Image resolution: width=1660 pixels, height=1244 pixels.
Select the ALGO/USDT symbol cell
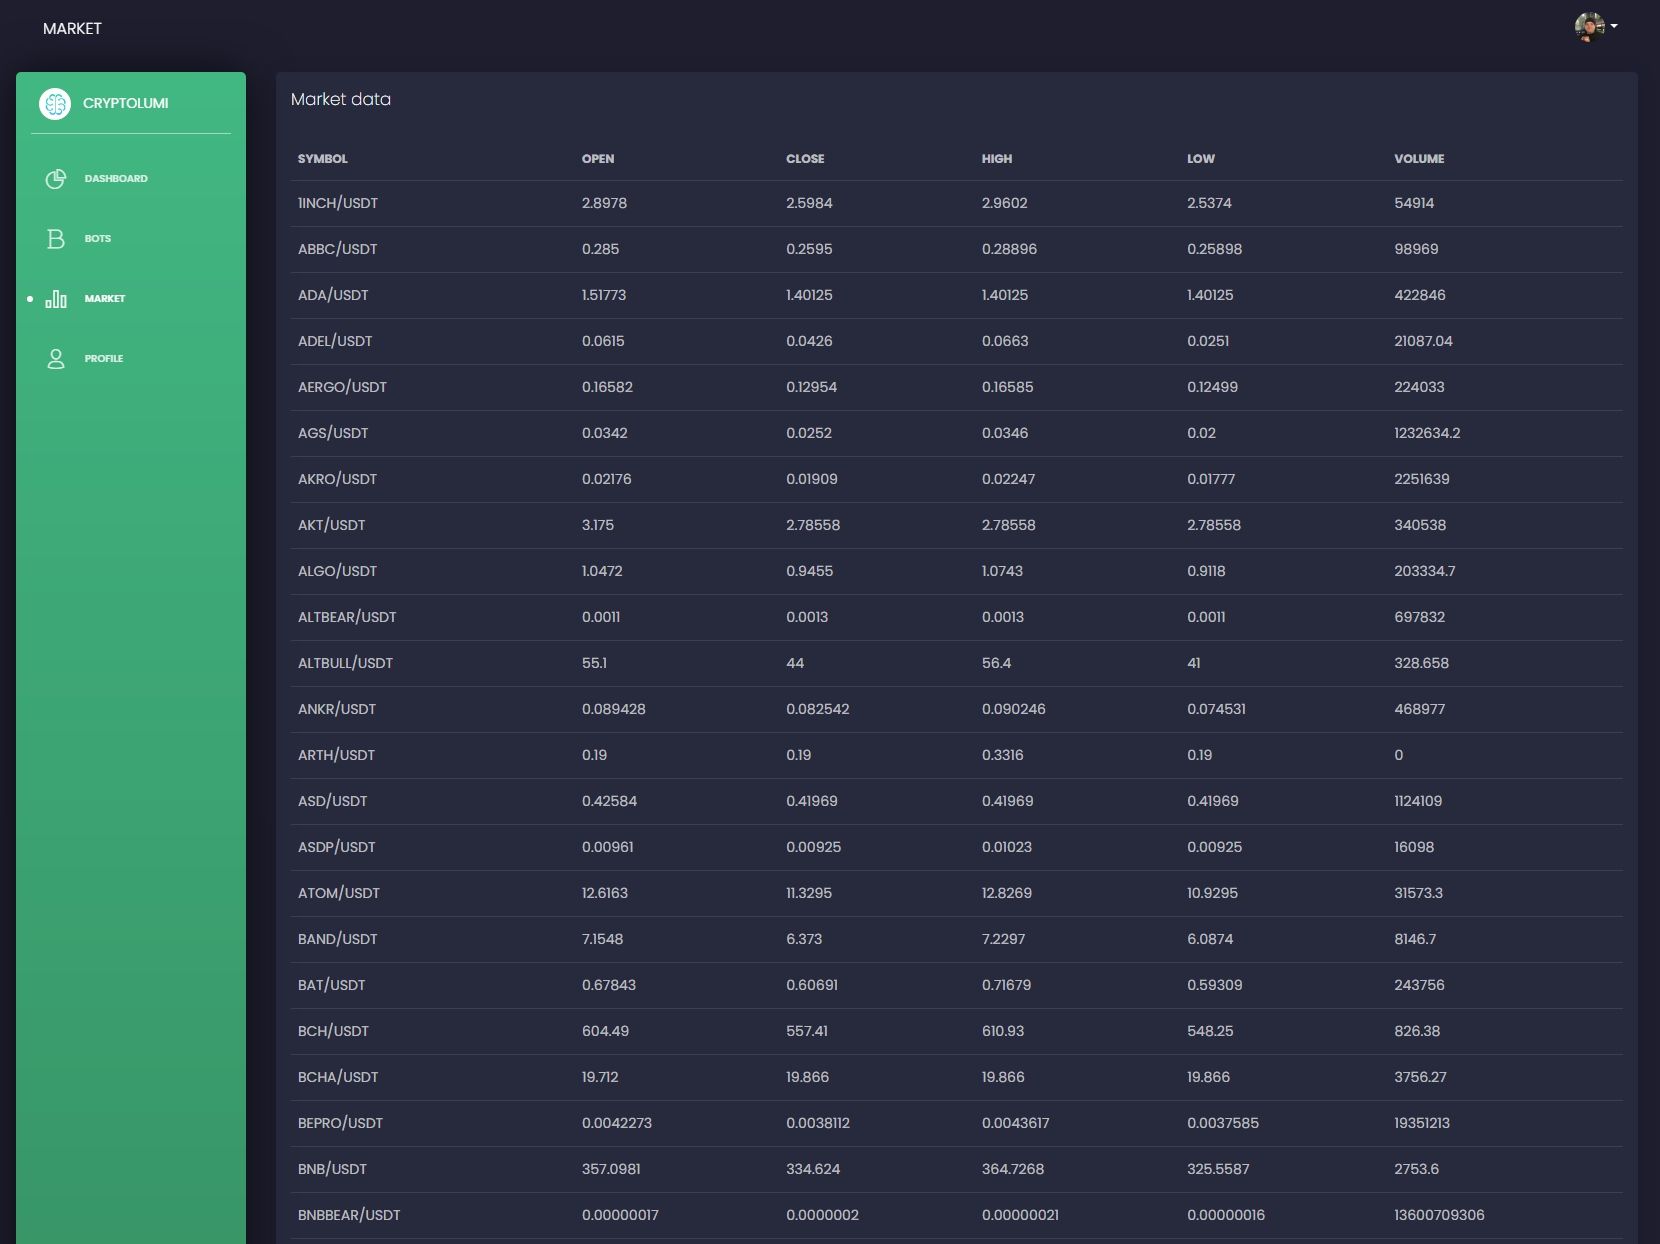click(x=338, y=571)
